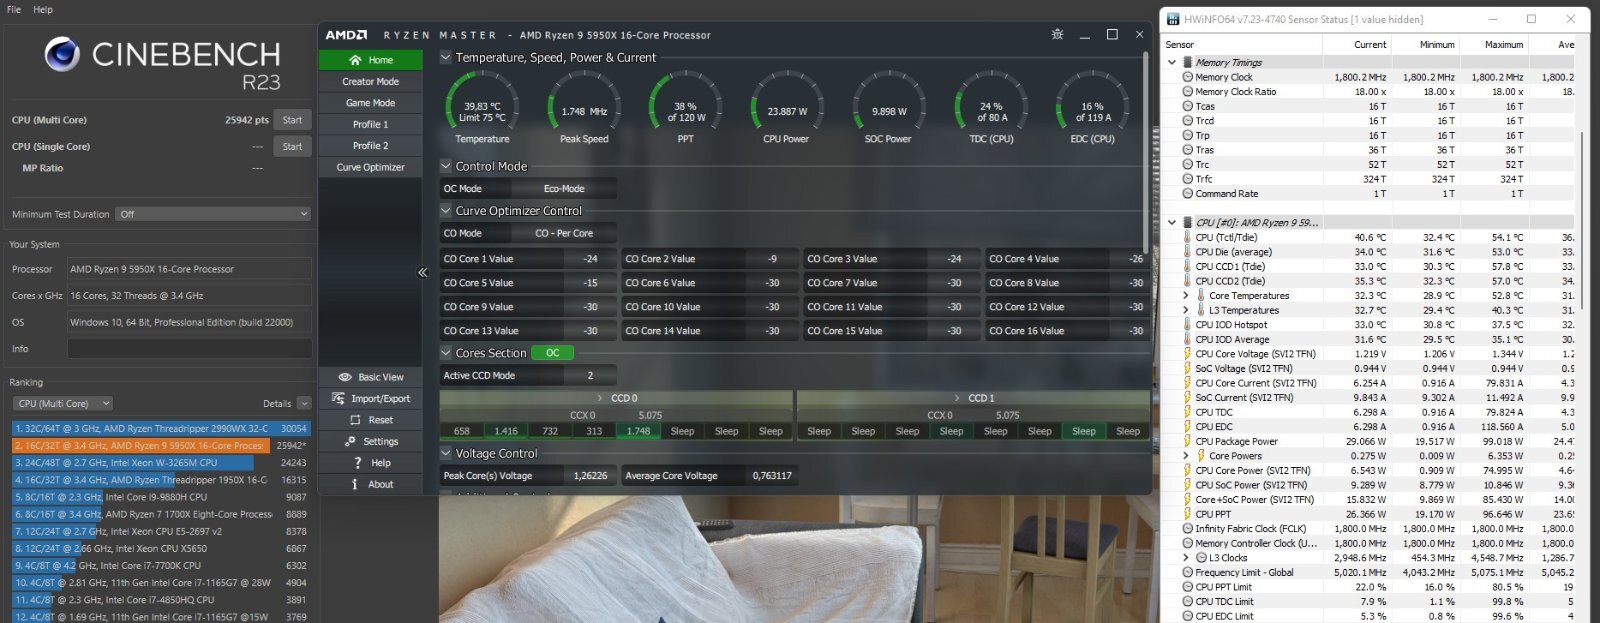Click the Reset icon in Ryzen Master sidebar

click(x=354, y=420)
